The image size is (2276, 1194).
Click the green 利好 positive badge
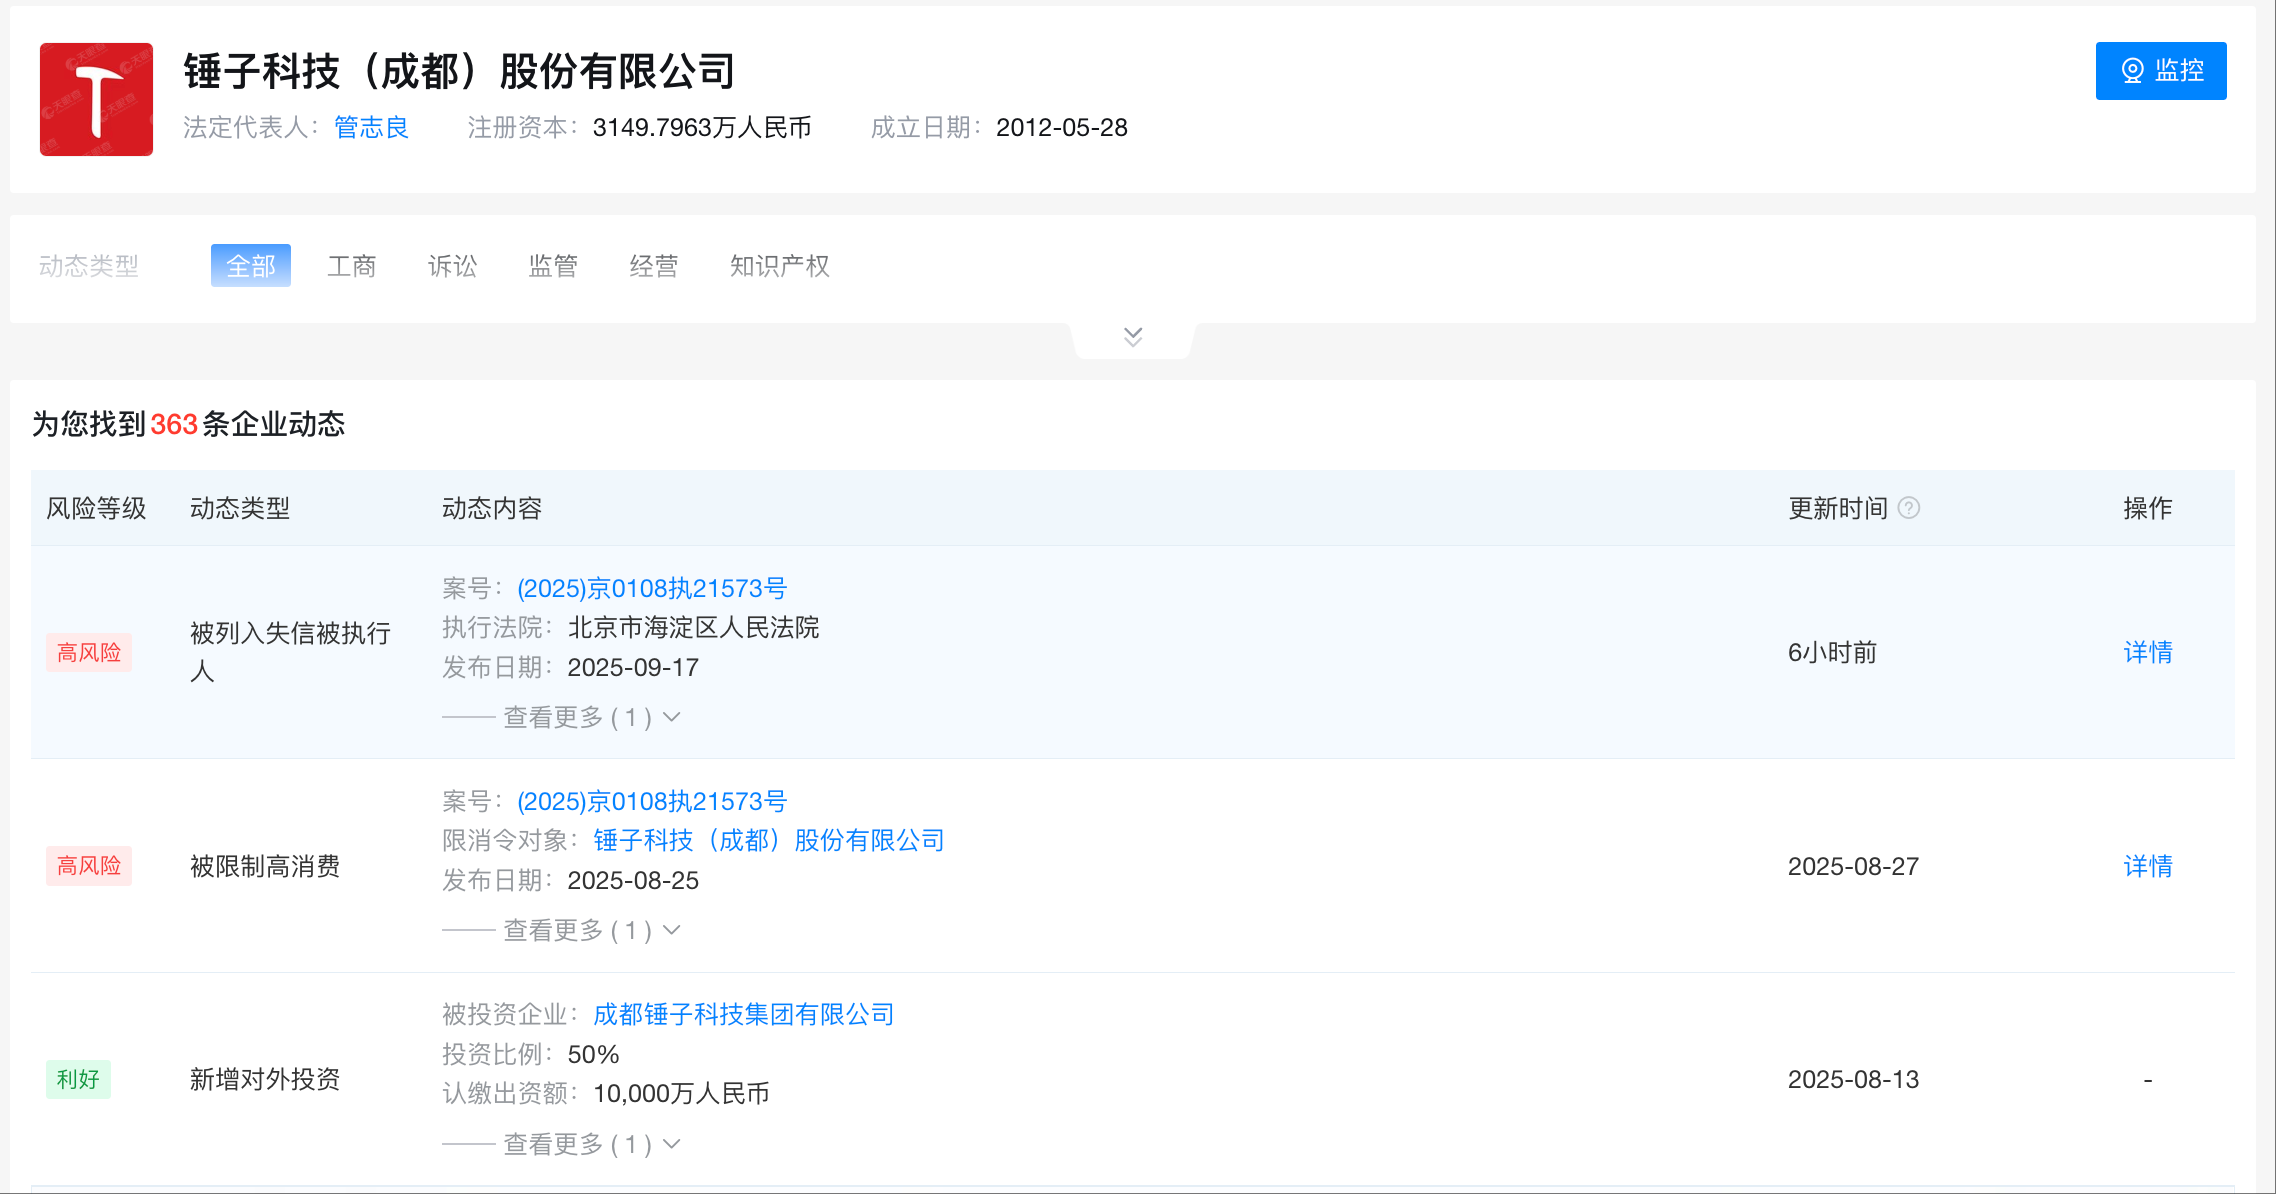tap(78, 1080)
